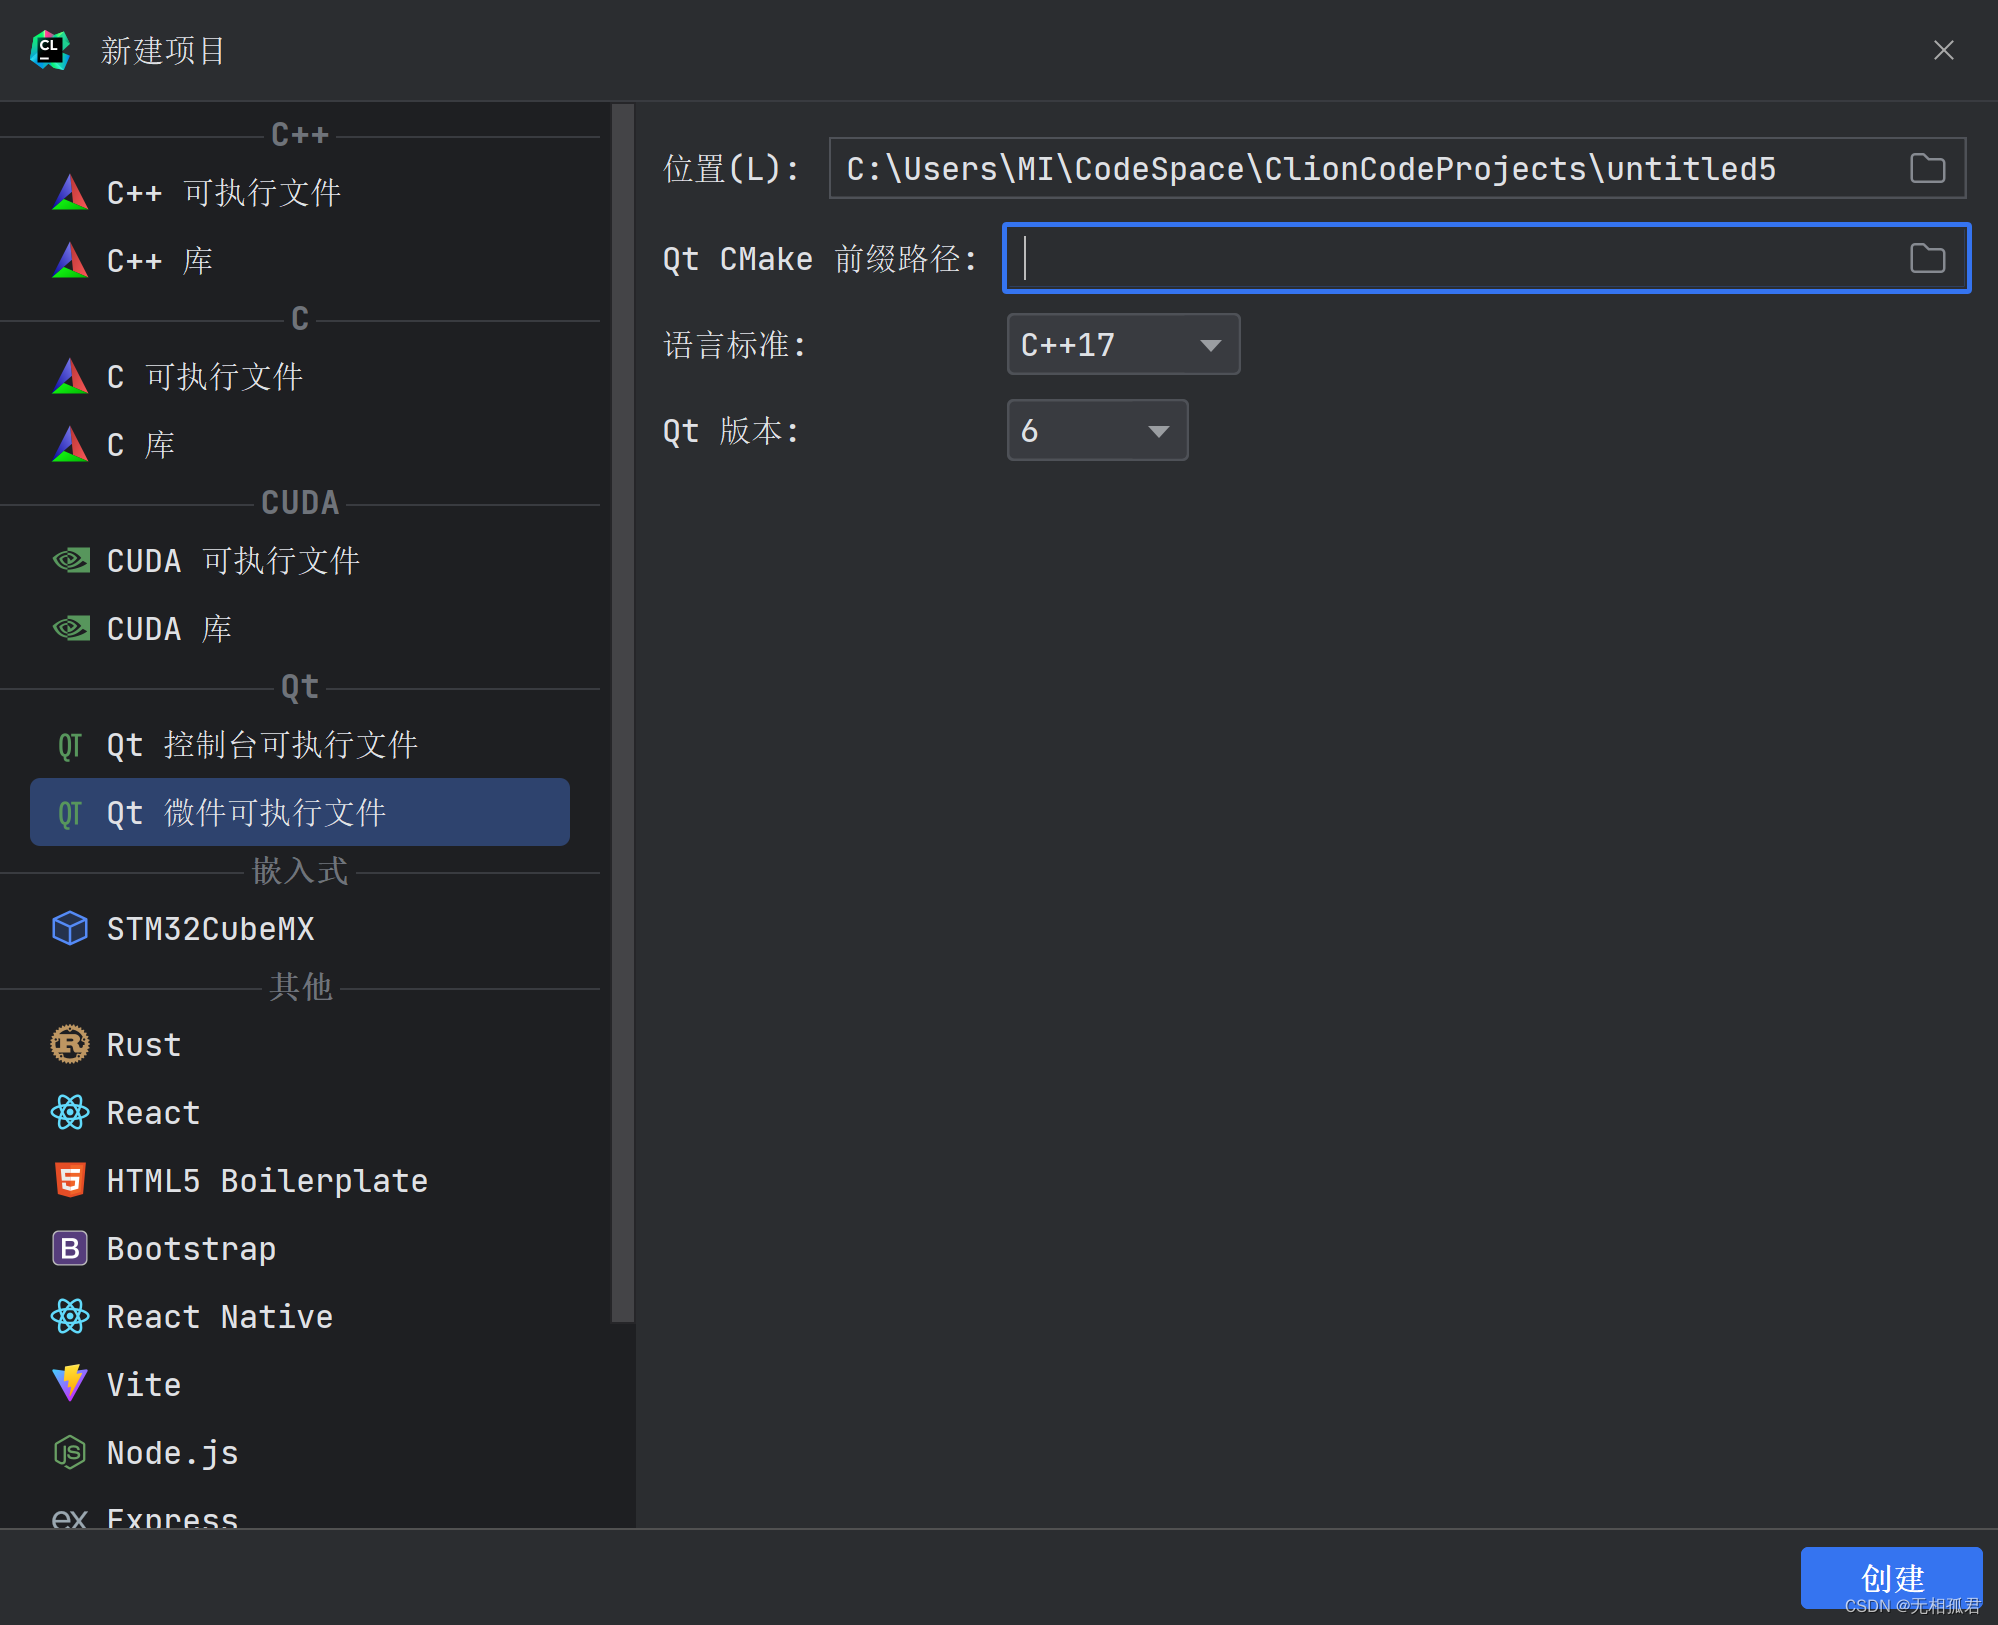Viewport: 1998px width, 1625px height.
Task: Click the CUDA executable NVIDIA icon
Action: pos(70,560)
